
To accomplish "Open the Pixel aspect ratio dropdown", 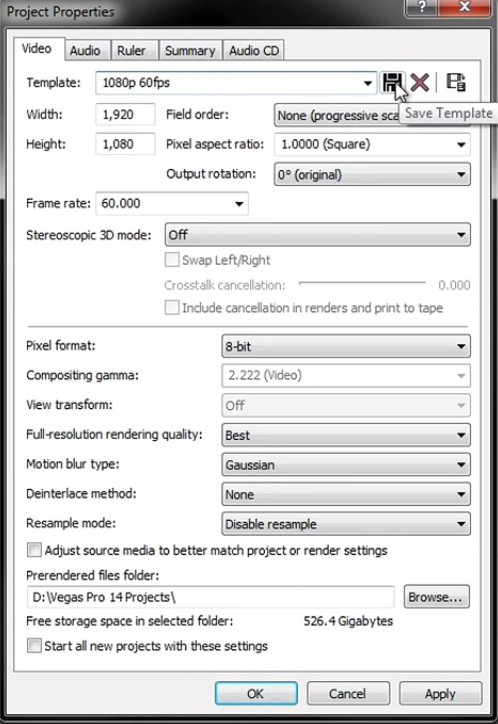I will pyautogui.click(x=372, y=145).
